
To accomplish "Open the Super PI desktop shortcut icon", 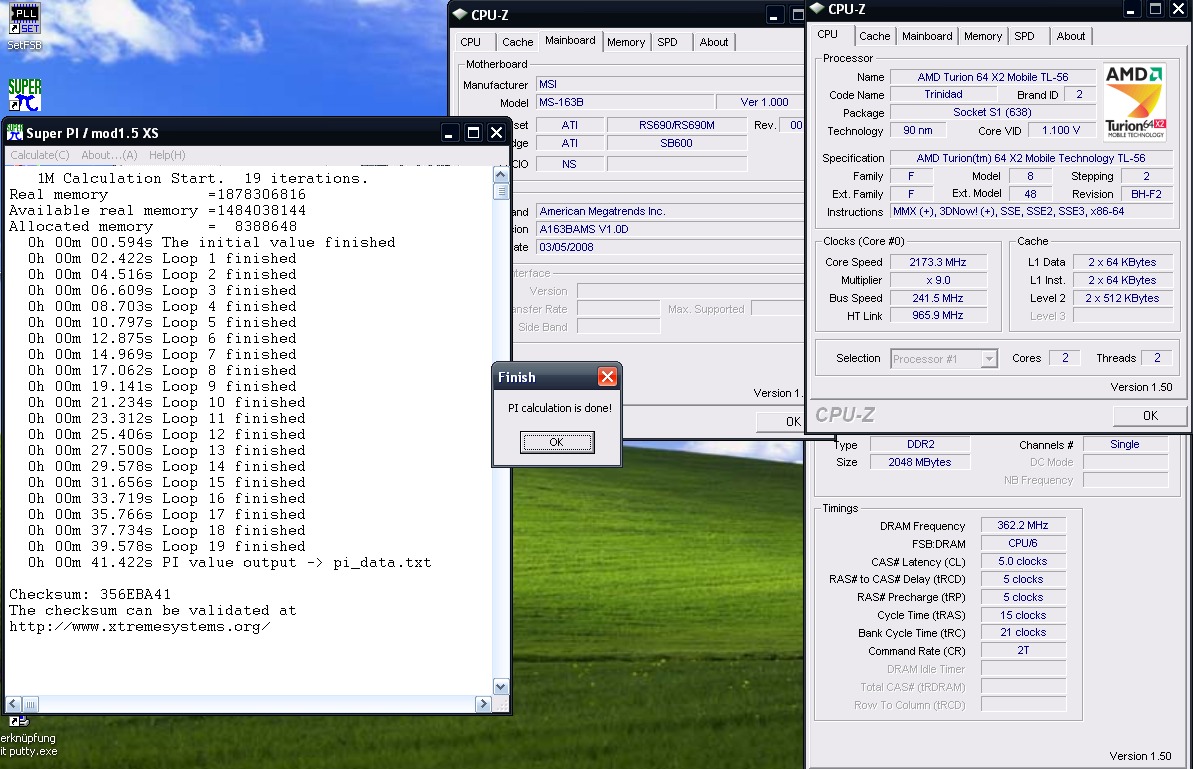I will [24, 94].
